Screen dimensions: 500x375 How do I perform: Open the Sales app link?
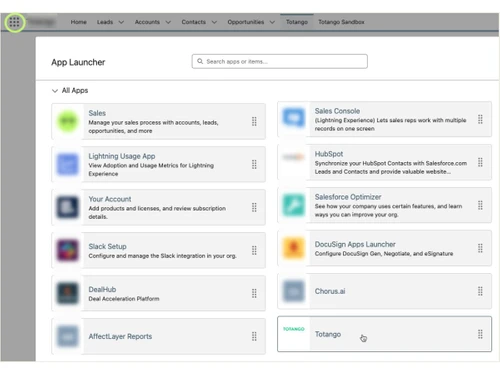pyautogui.click(x=97, y=113)
